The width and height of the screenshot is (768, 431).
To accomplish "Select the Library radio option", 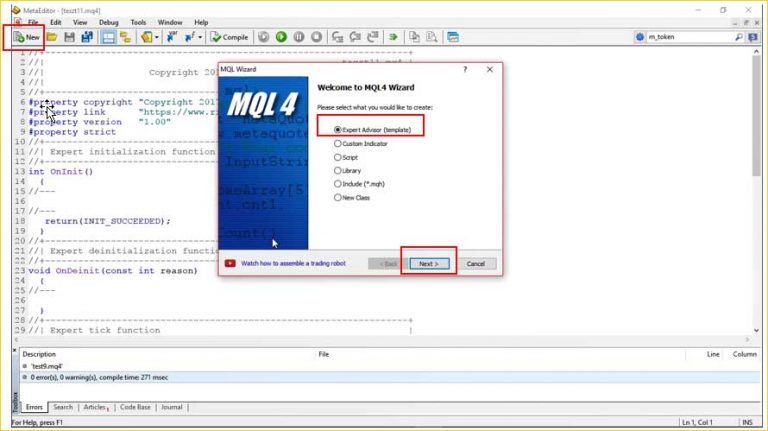I will point(348,170).
